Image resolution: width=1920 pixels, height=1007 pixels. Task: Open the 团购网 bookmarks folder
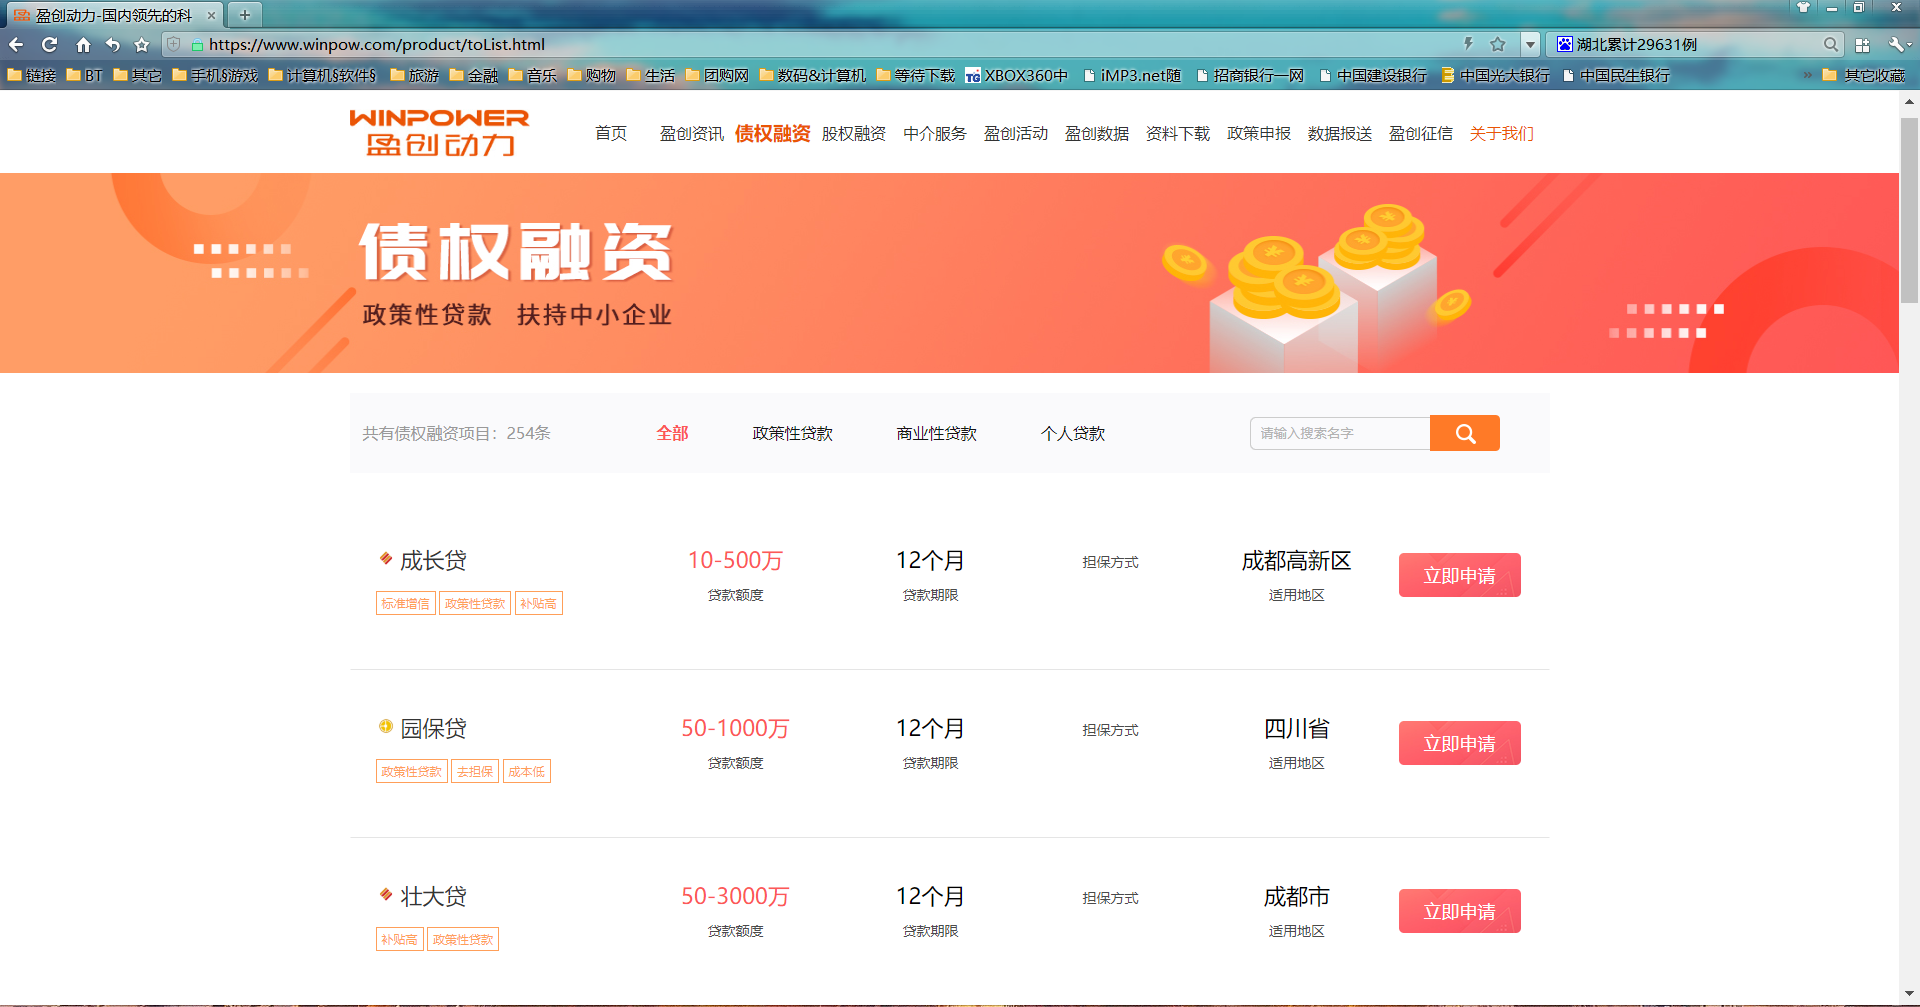(x=717, y=75)
